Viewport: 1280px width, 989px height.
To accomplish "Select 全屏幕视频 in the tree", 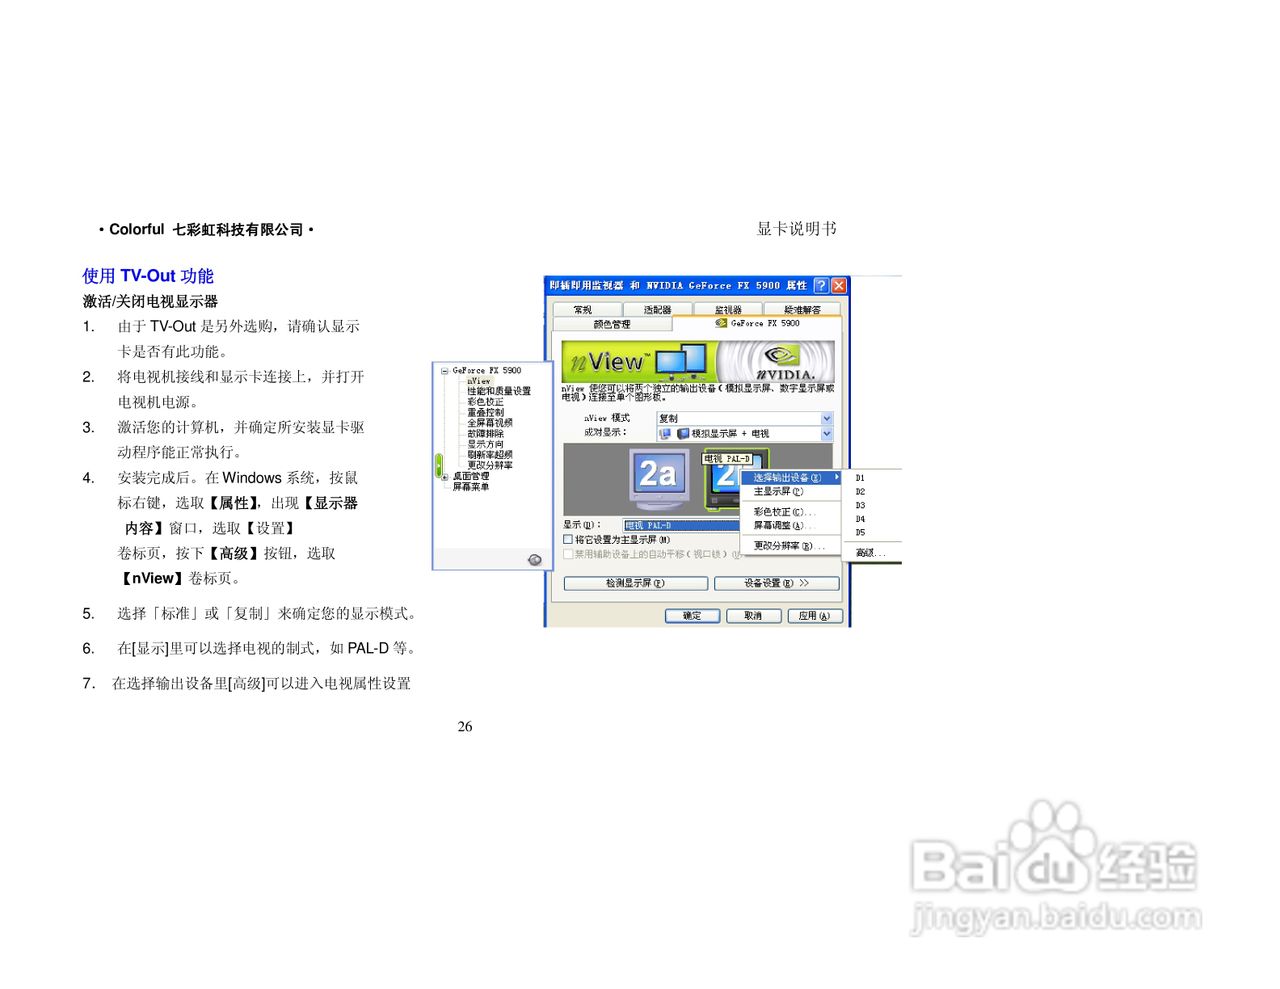I will coord(490,423).
